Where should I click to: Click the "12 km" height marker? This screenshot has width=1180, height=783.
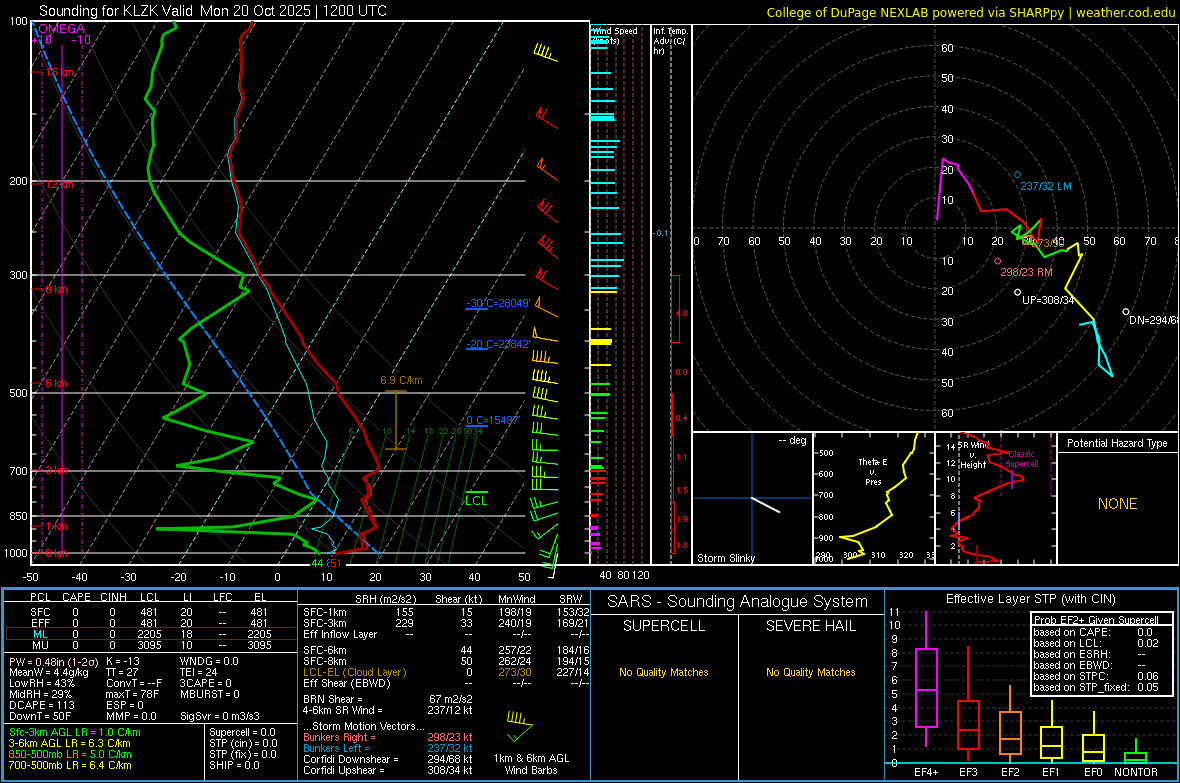point(59,184)
